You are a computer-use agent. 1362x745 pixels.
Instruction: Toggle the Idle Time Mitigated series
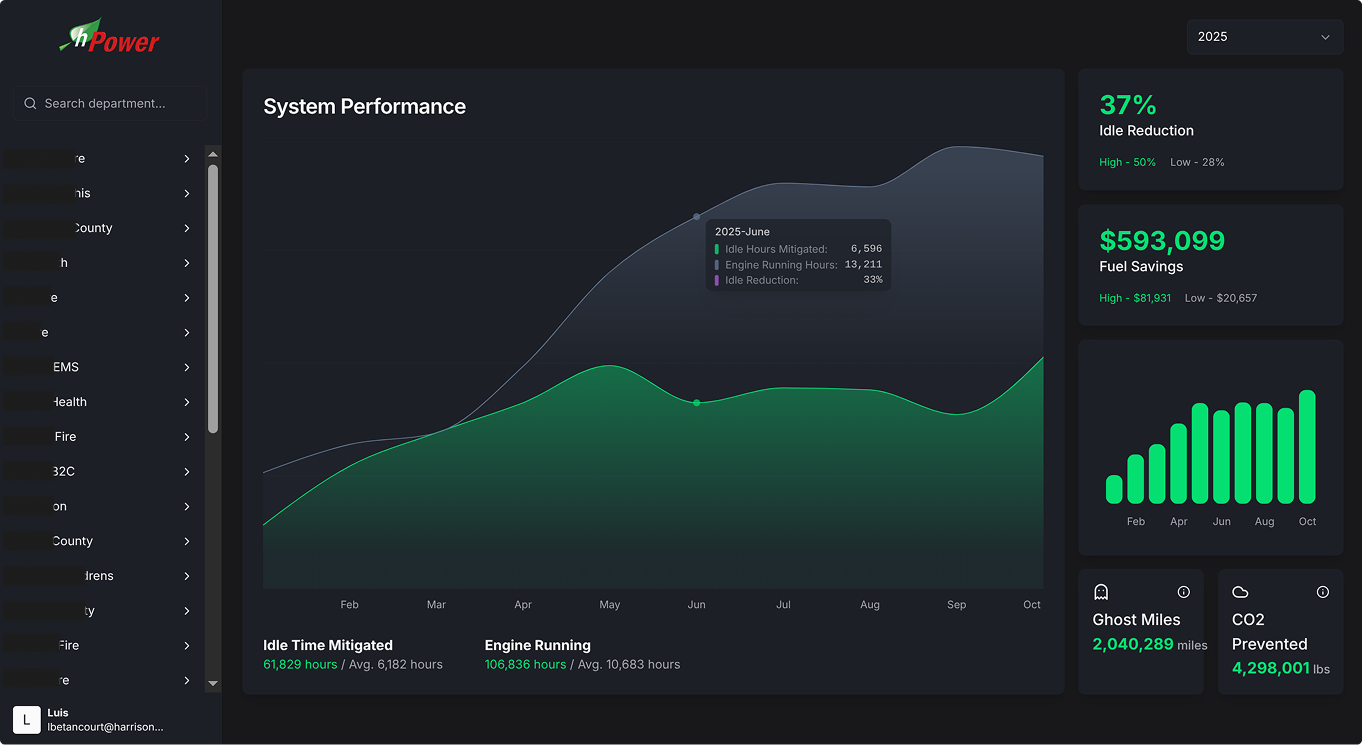(327, 645)
